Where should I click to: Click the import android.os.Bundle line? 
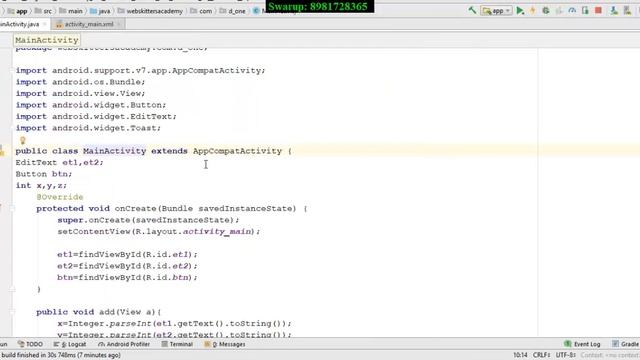point(80,82)
